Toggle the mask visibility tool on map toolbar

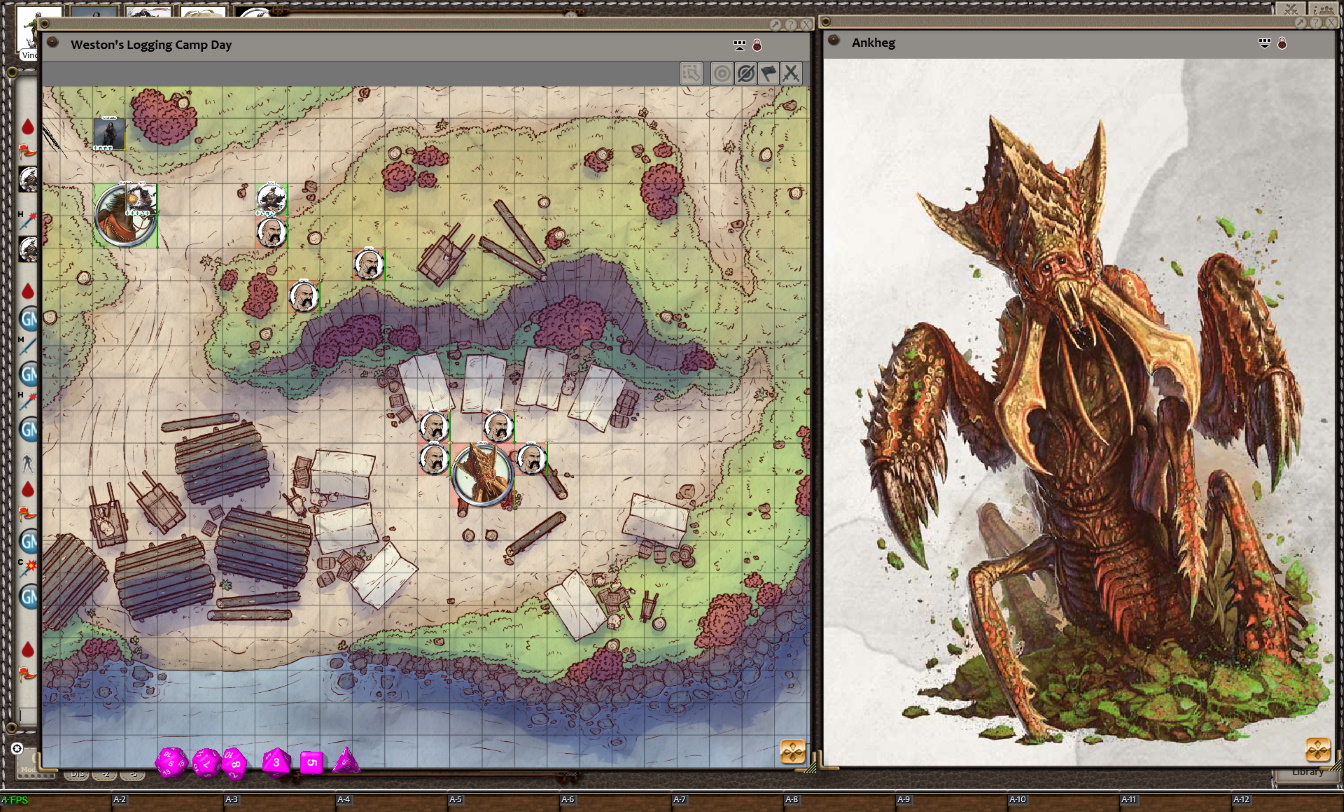click(745, 73)
